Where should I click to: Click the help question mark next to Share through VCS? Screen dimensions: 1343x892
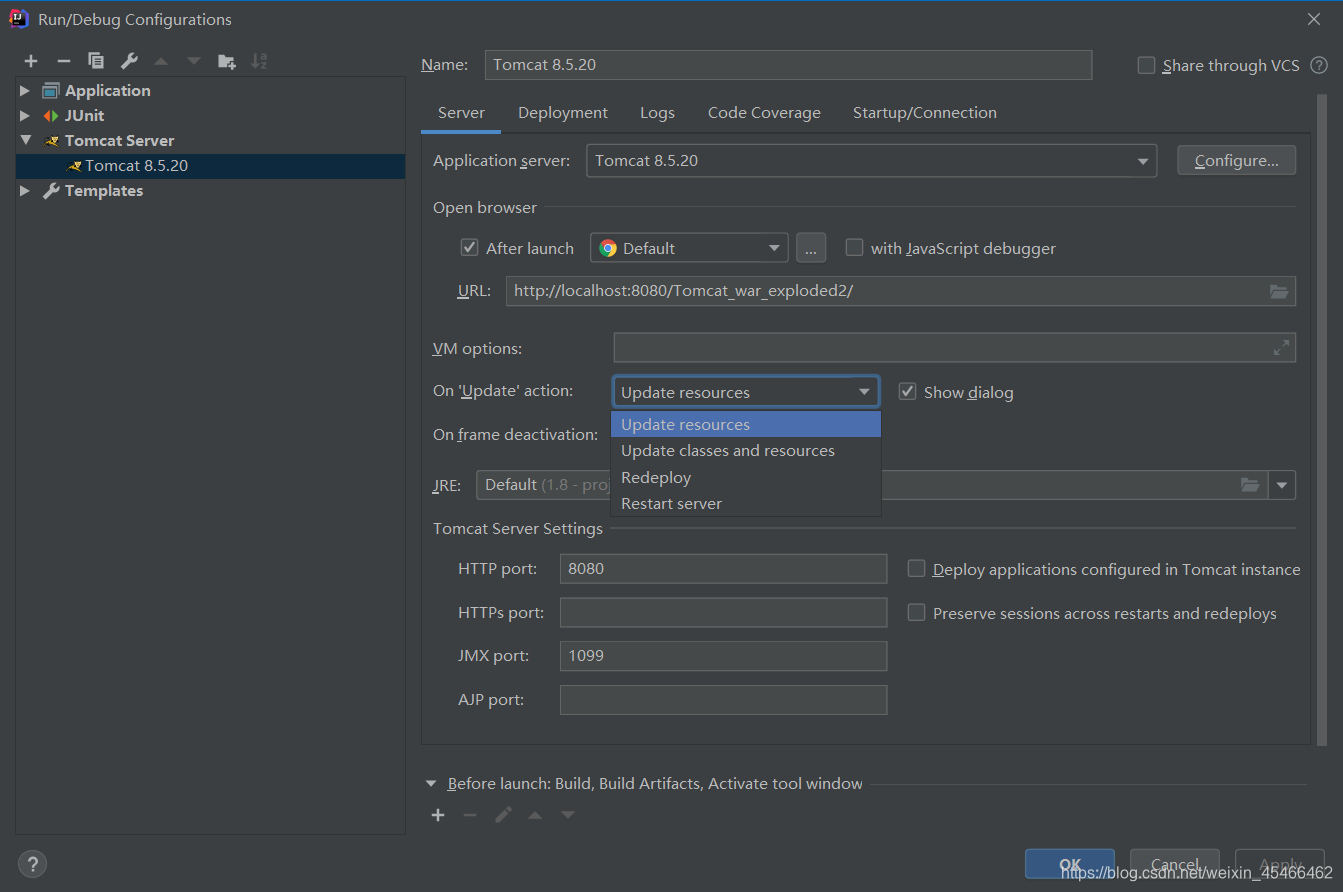[1319, 65]
